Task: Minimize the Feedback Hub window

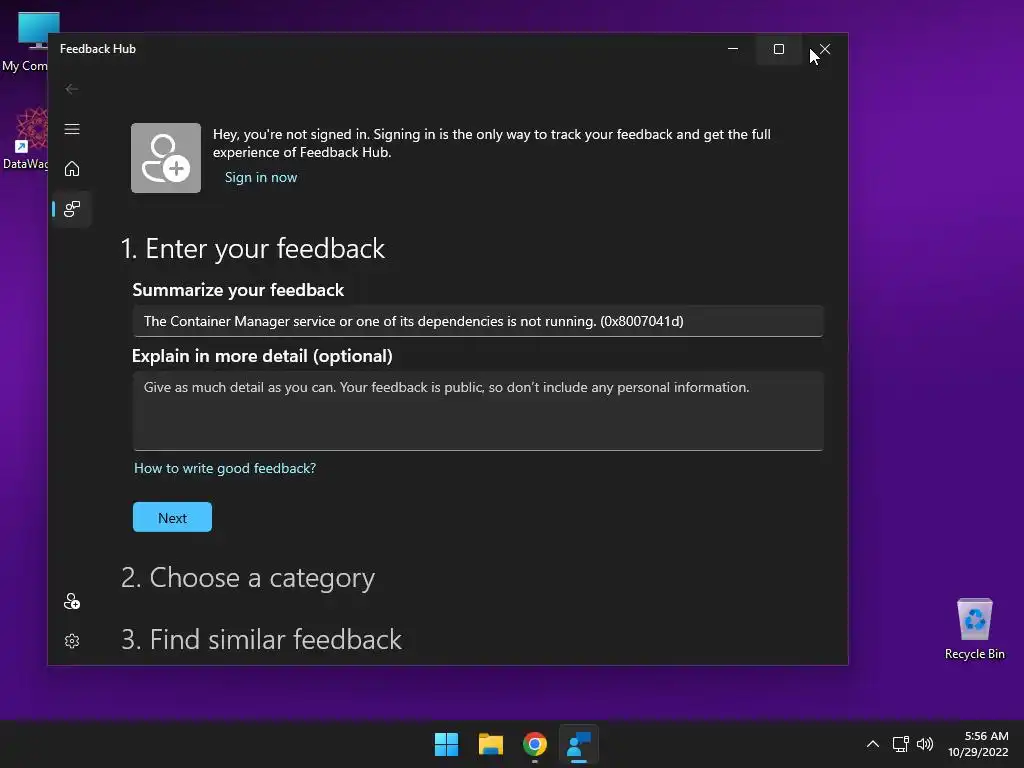Action: [x=733, y=49]
